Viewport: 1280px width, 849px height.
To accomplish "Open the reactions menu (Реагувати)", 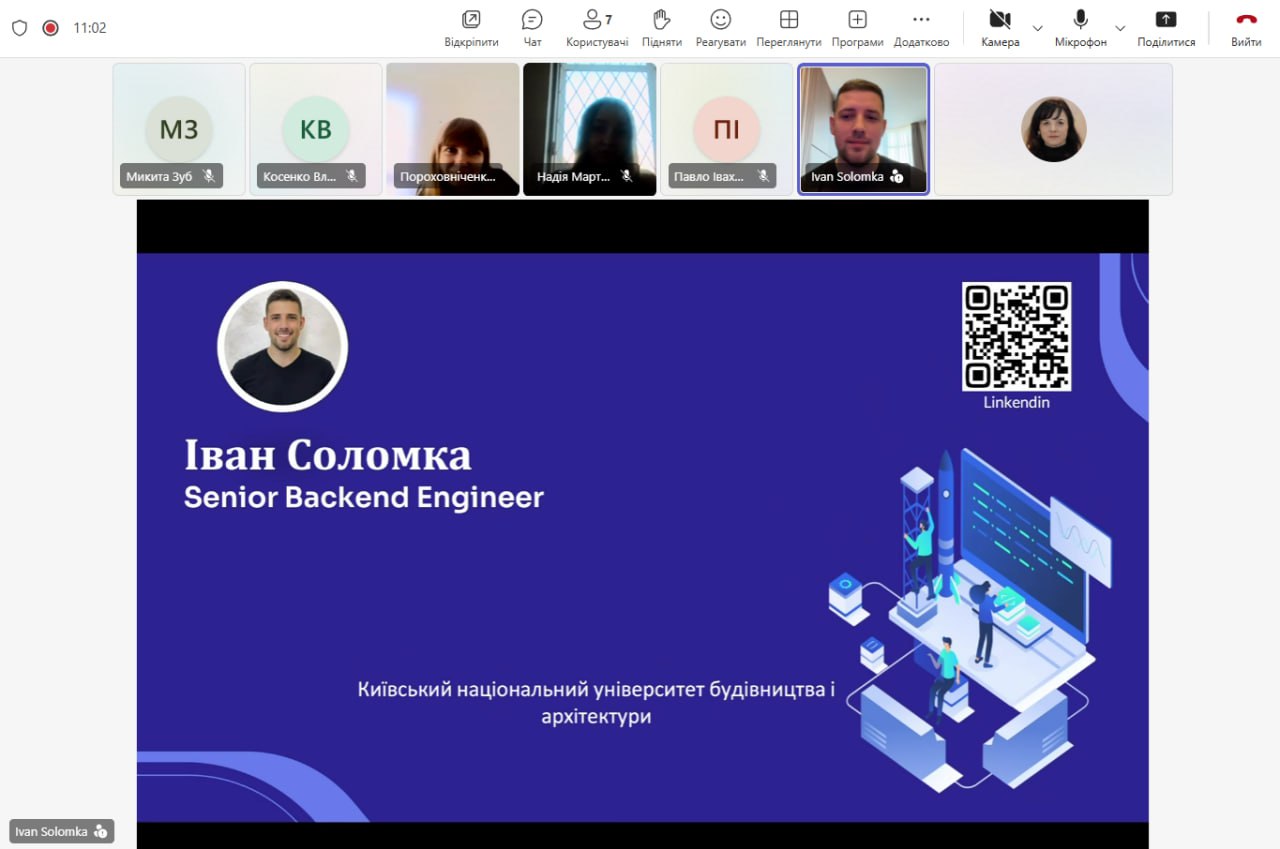I will coord(721,28).
